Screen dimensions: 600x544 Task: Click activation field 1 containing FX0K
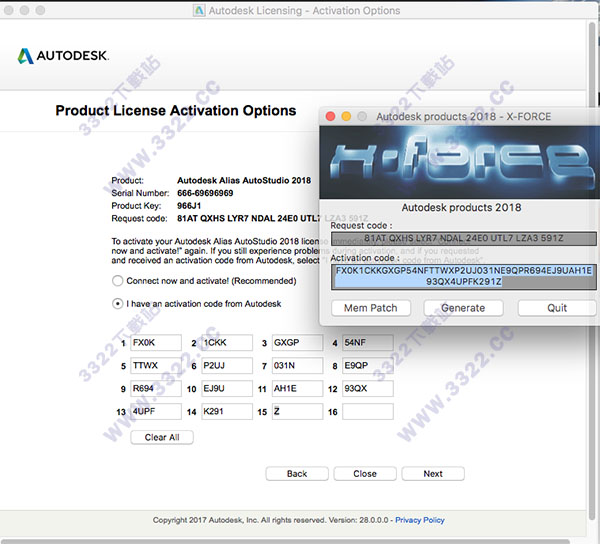(x=156, y=343)
